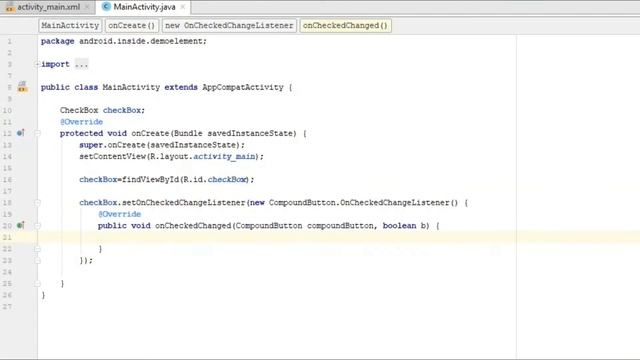Click line number 16 in the gutter
640x360 pixels.
coord(7,180)
